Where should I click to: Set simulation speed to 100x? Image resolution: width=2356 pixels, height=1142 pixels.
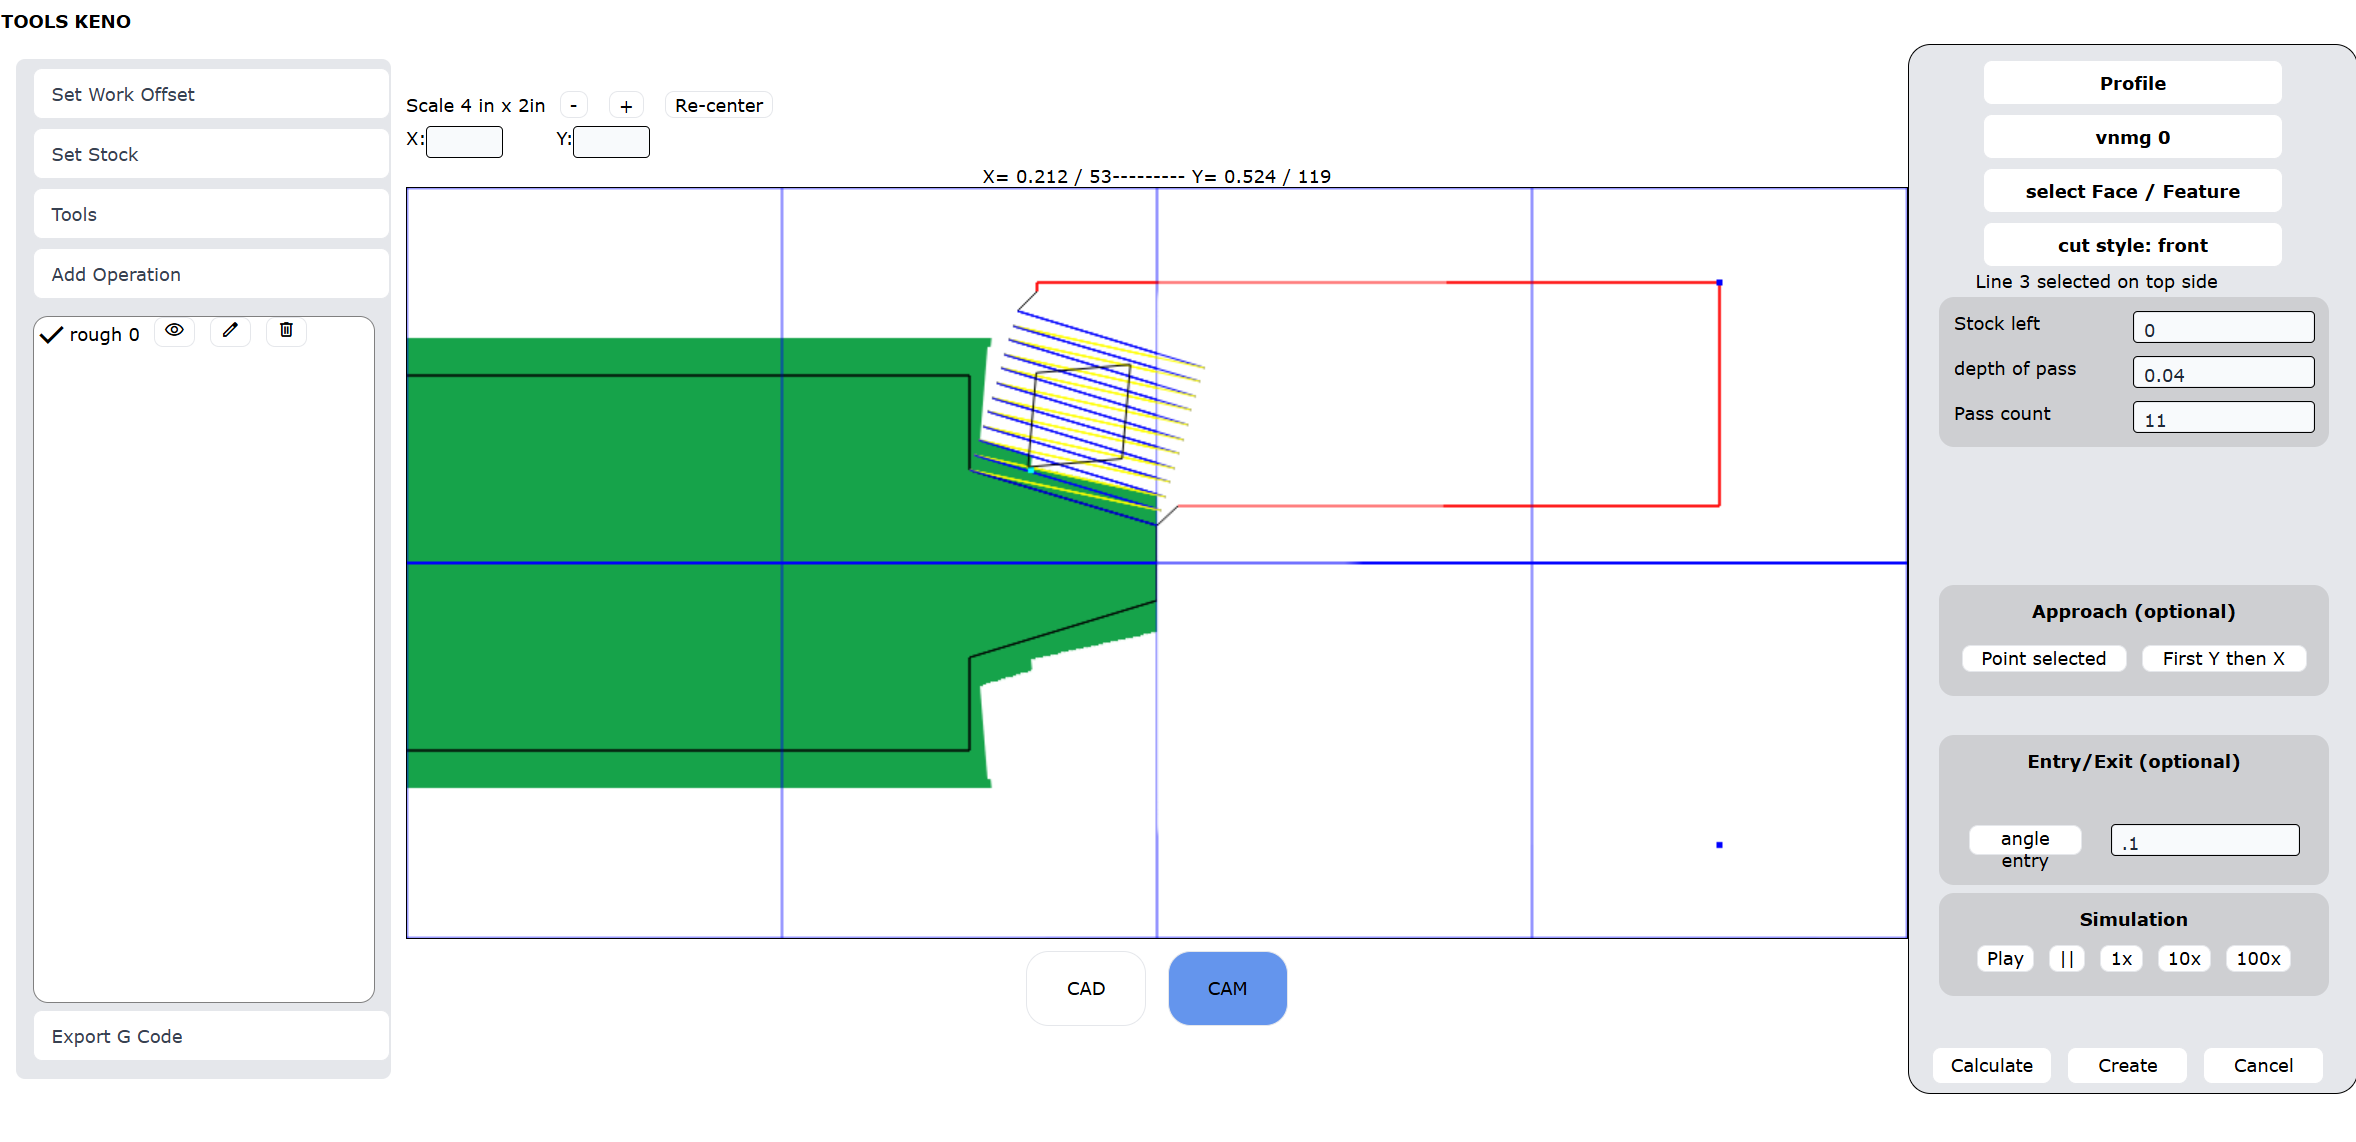coord(2257,958)
